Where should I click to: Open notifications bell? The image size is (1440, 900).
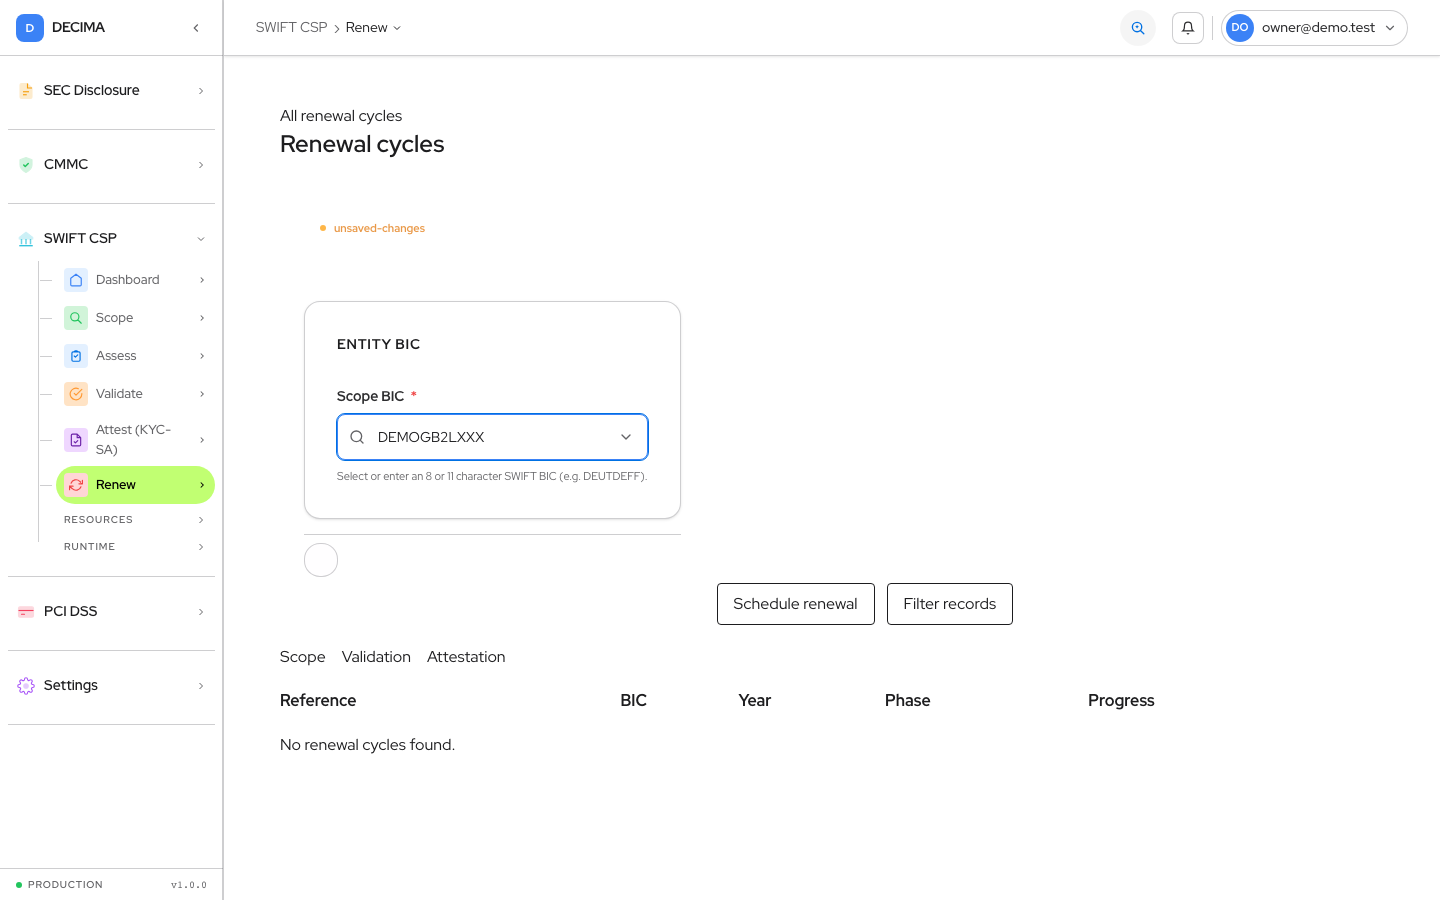1188,28
